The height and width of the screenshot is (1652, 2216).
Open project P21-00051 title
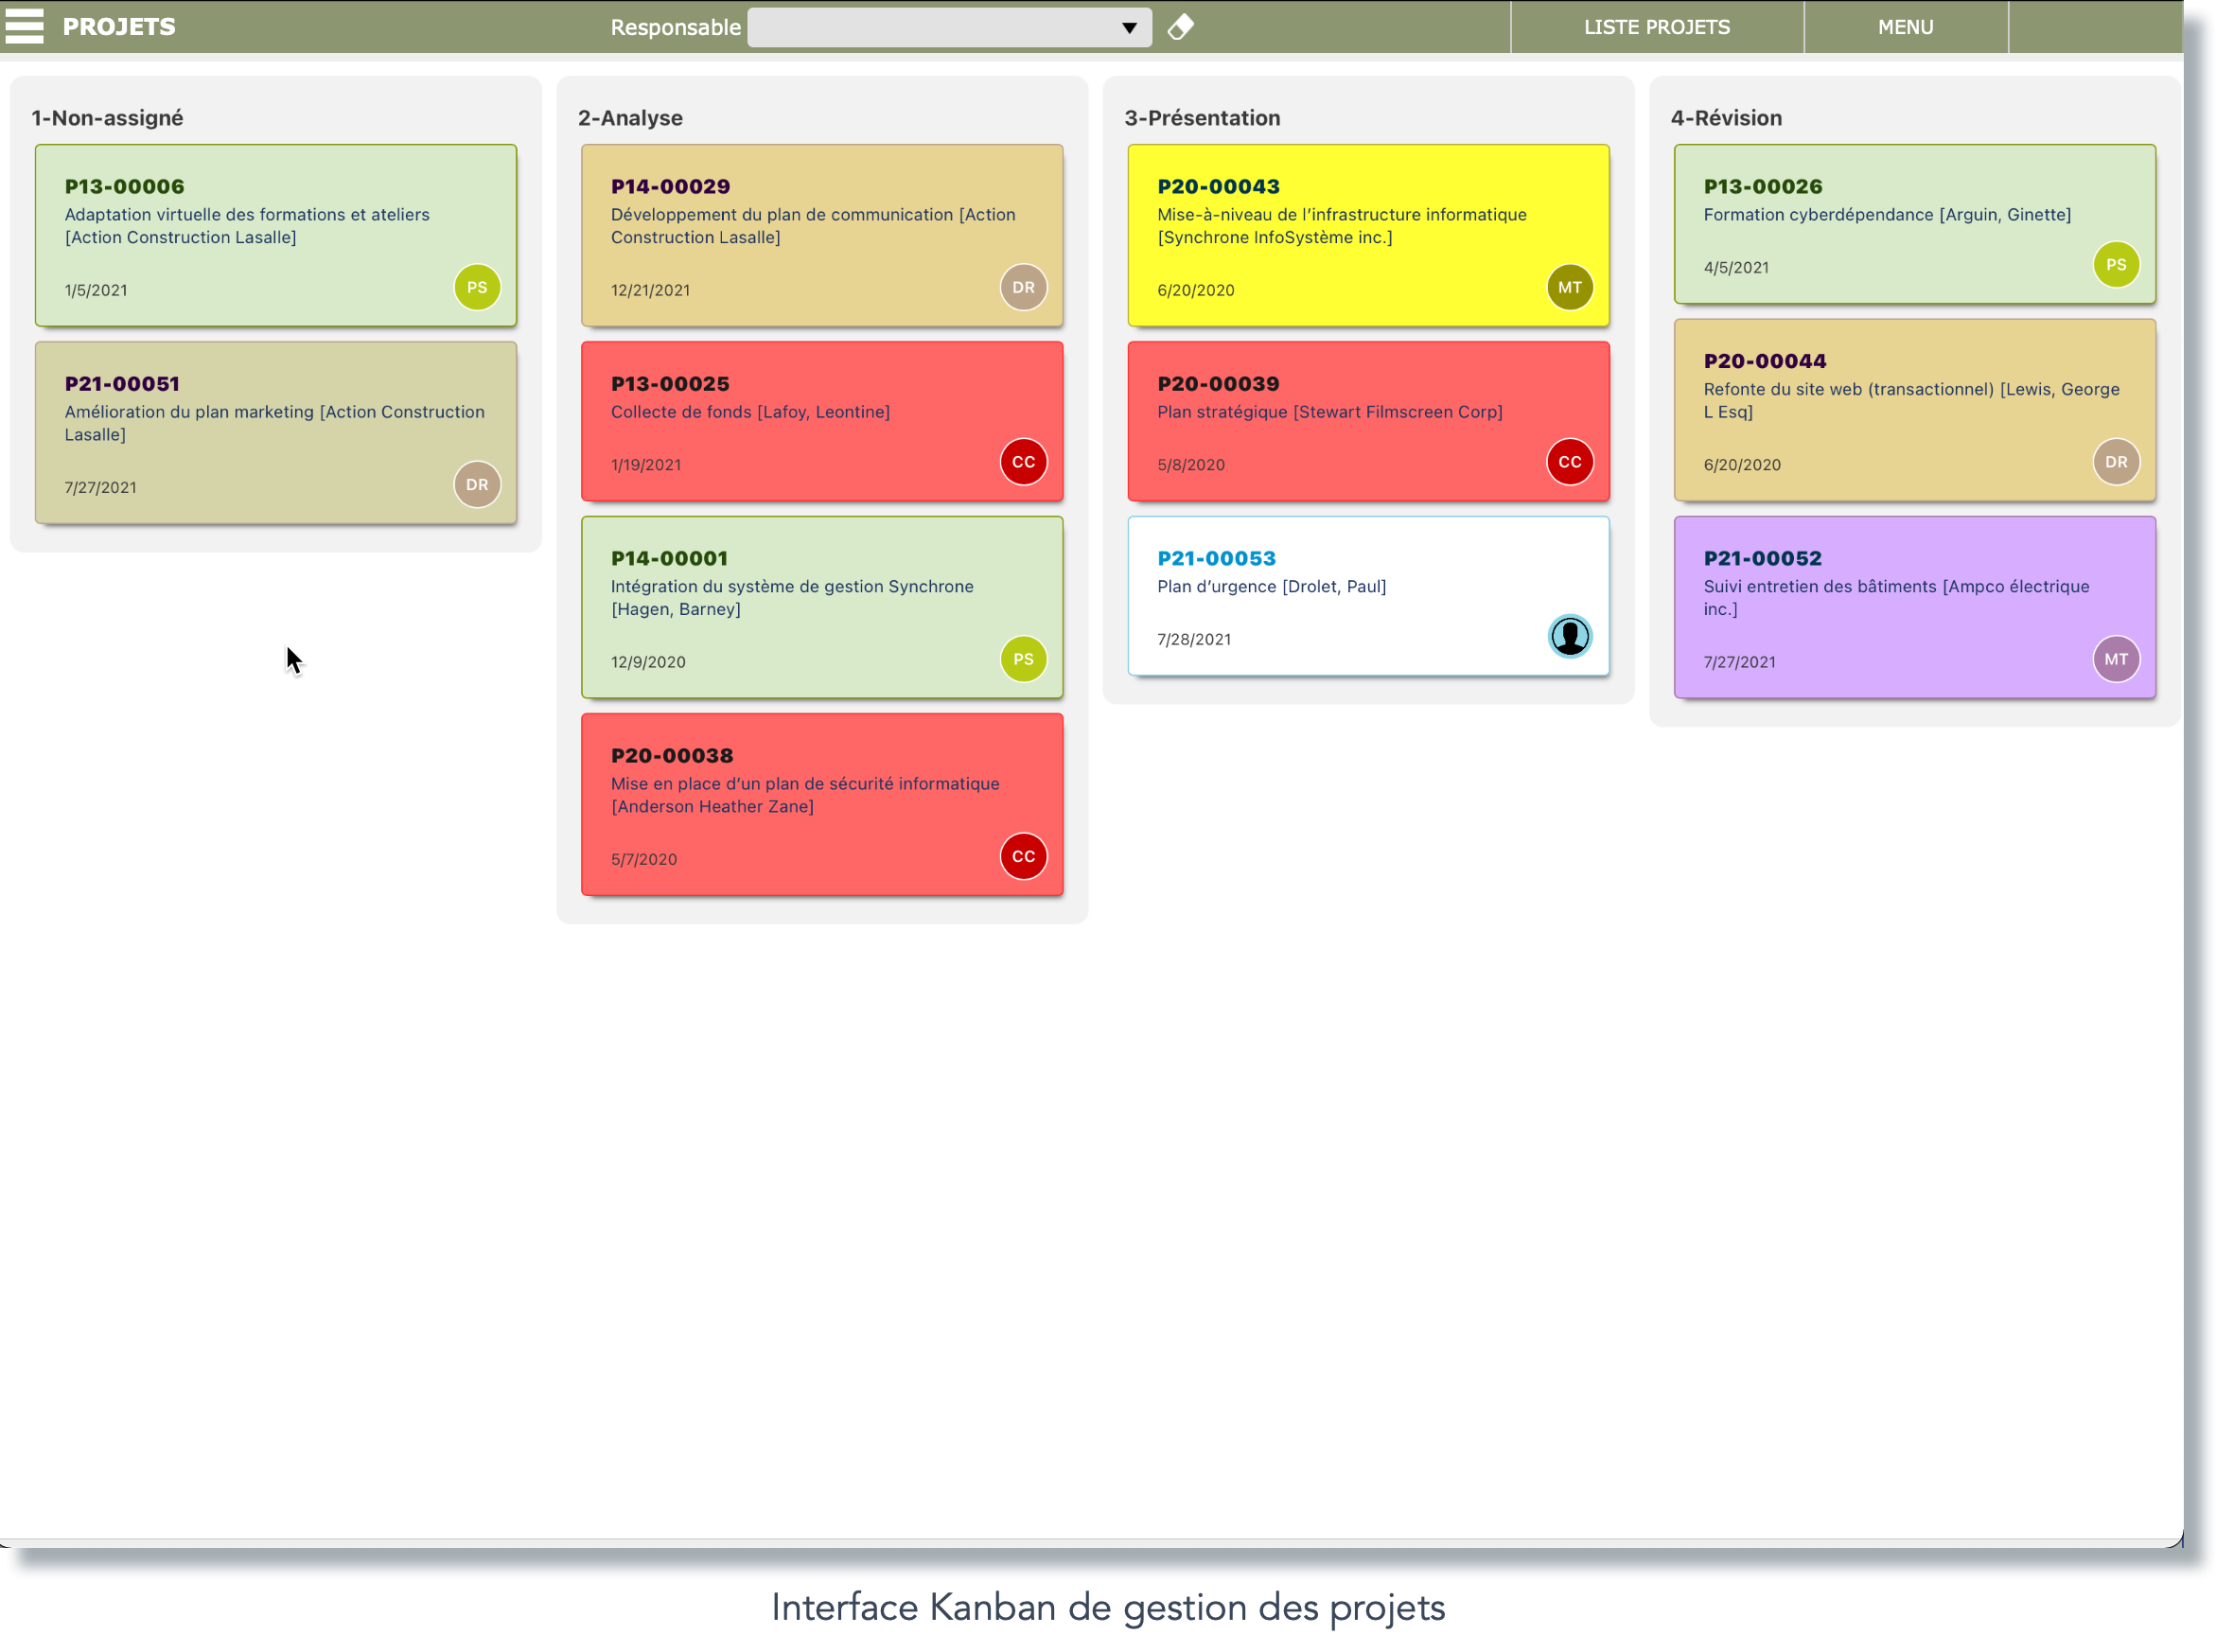(122, 383)
